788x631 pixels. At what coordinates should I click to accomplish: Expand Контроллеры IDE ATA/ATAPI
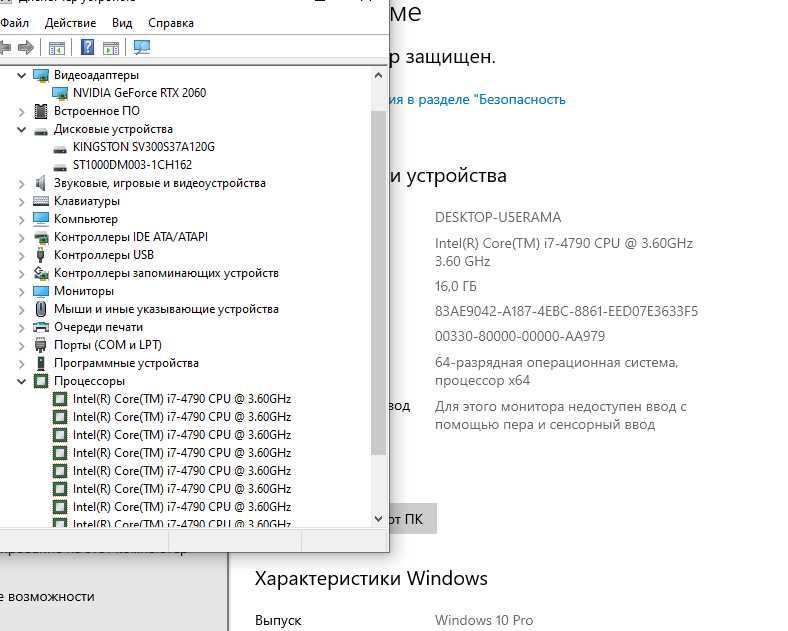point(21,238)
